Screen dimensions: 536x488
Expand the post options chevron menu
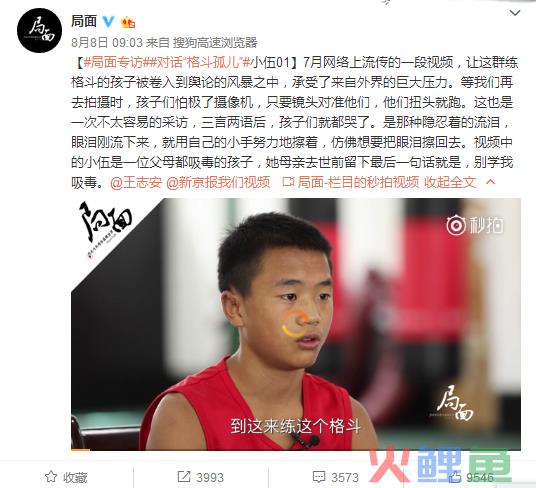(515, 13)
